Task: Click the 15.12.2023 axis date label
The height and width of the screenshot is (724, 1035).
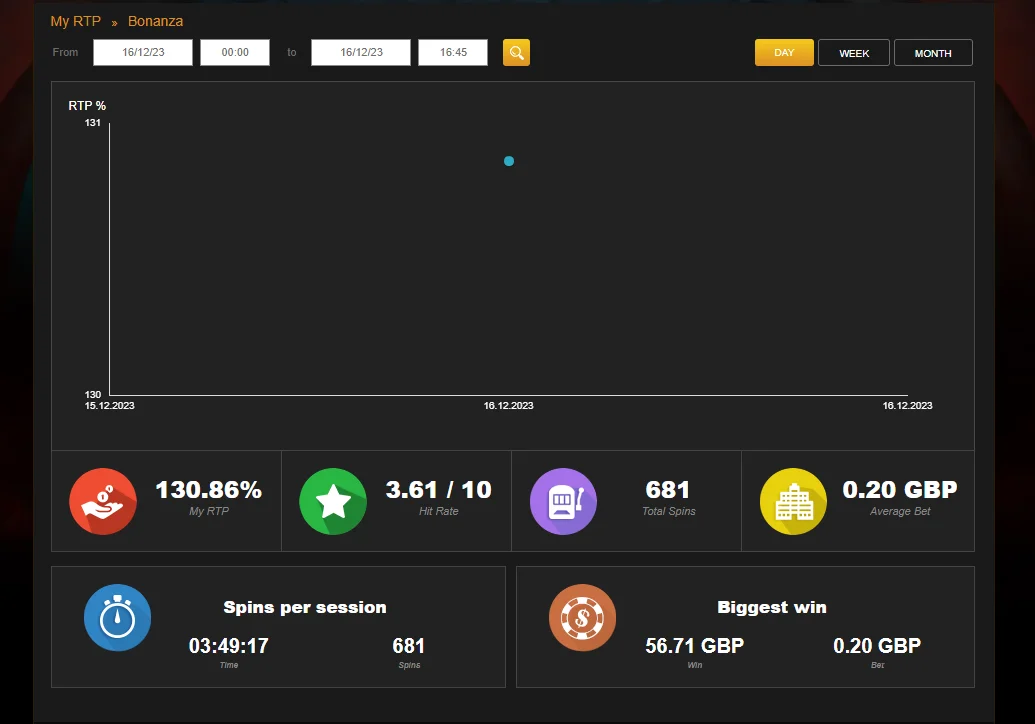Action: (110, 405)
